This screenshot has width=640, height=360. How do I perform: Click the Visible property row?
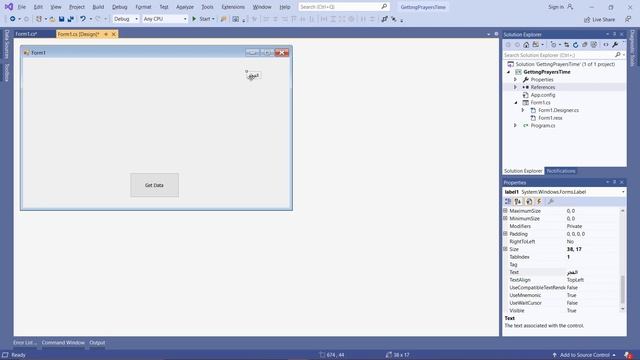point(562,311)
